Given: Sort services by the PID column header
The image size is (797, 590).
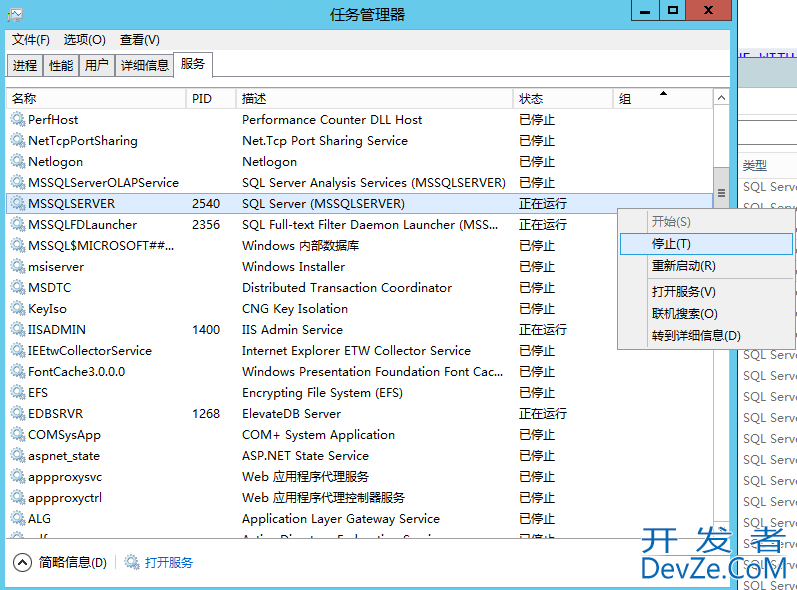Looking at the screenshot, I should tap(211, 99).
